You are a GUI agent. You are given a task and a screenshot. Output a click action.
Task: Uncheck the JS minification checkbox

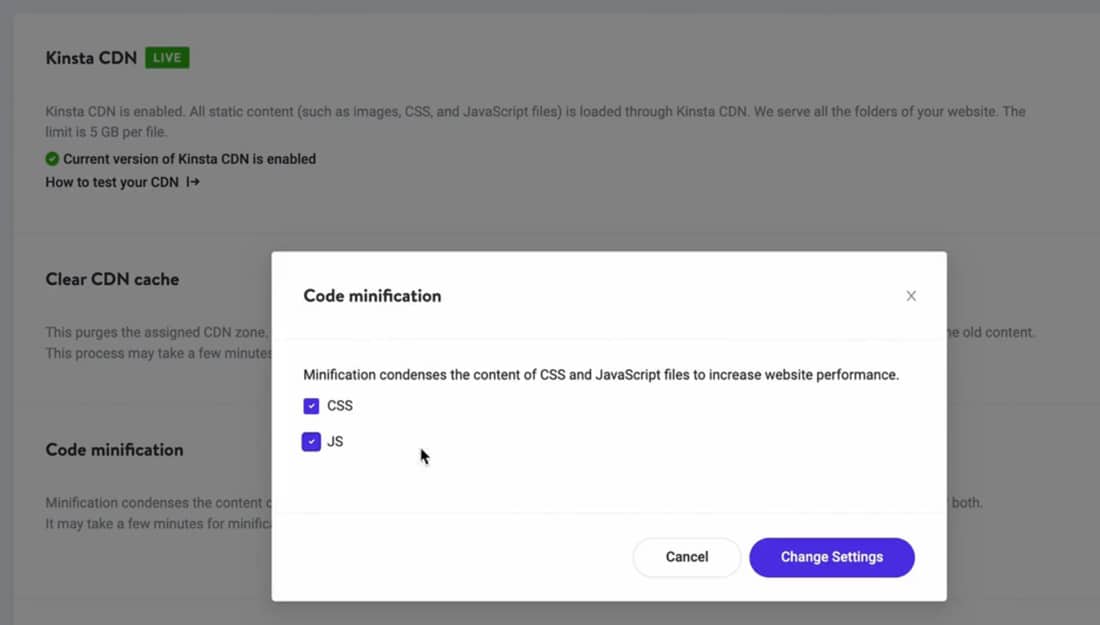click(311, 441)
